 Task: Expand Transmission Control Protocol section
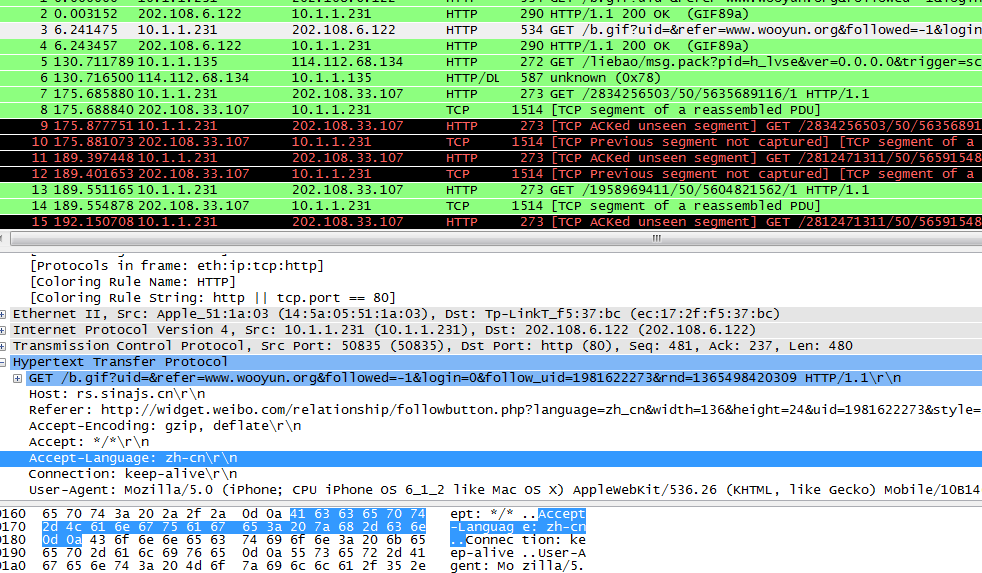click(x=5, y=346)
